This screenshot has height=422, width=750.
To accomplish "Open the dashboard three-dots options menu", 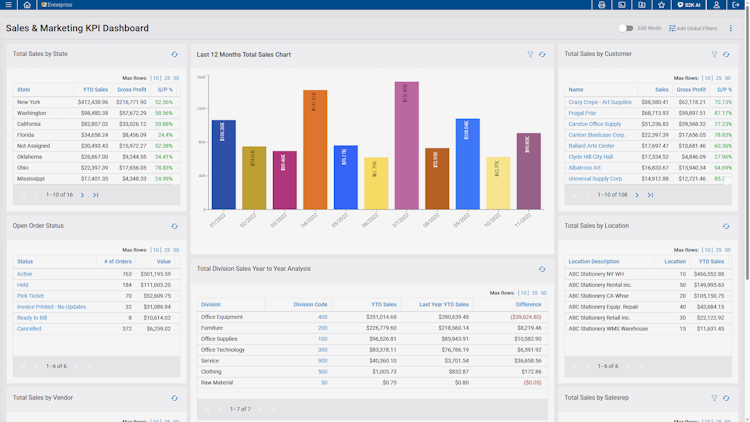I will pyautogui.click(x=730, y=28).
